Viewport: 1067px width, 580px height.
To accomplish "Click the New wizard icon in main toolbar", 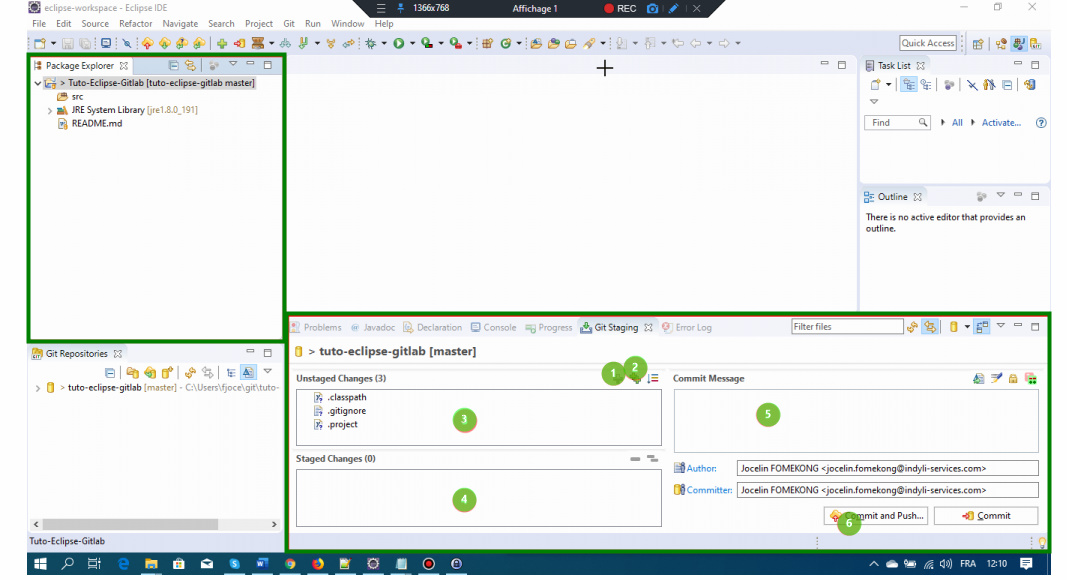I will [x=39, y=44].
